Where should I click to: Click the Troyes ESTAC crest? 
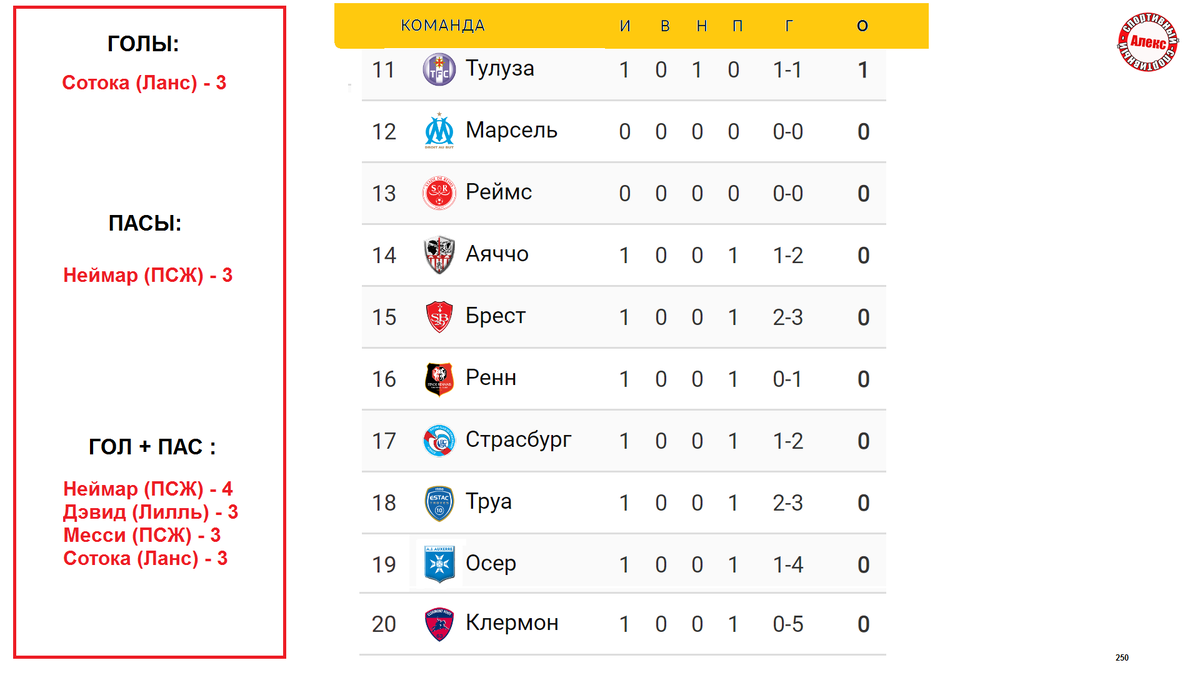tap(439, 503)
